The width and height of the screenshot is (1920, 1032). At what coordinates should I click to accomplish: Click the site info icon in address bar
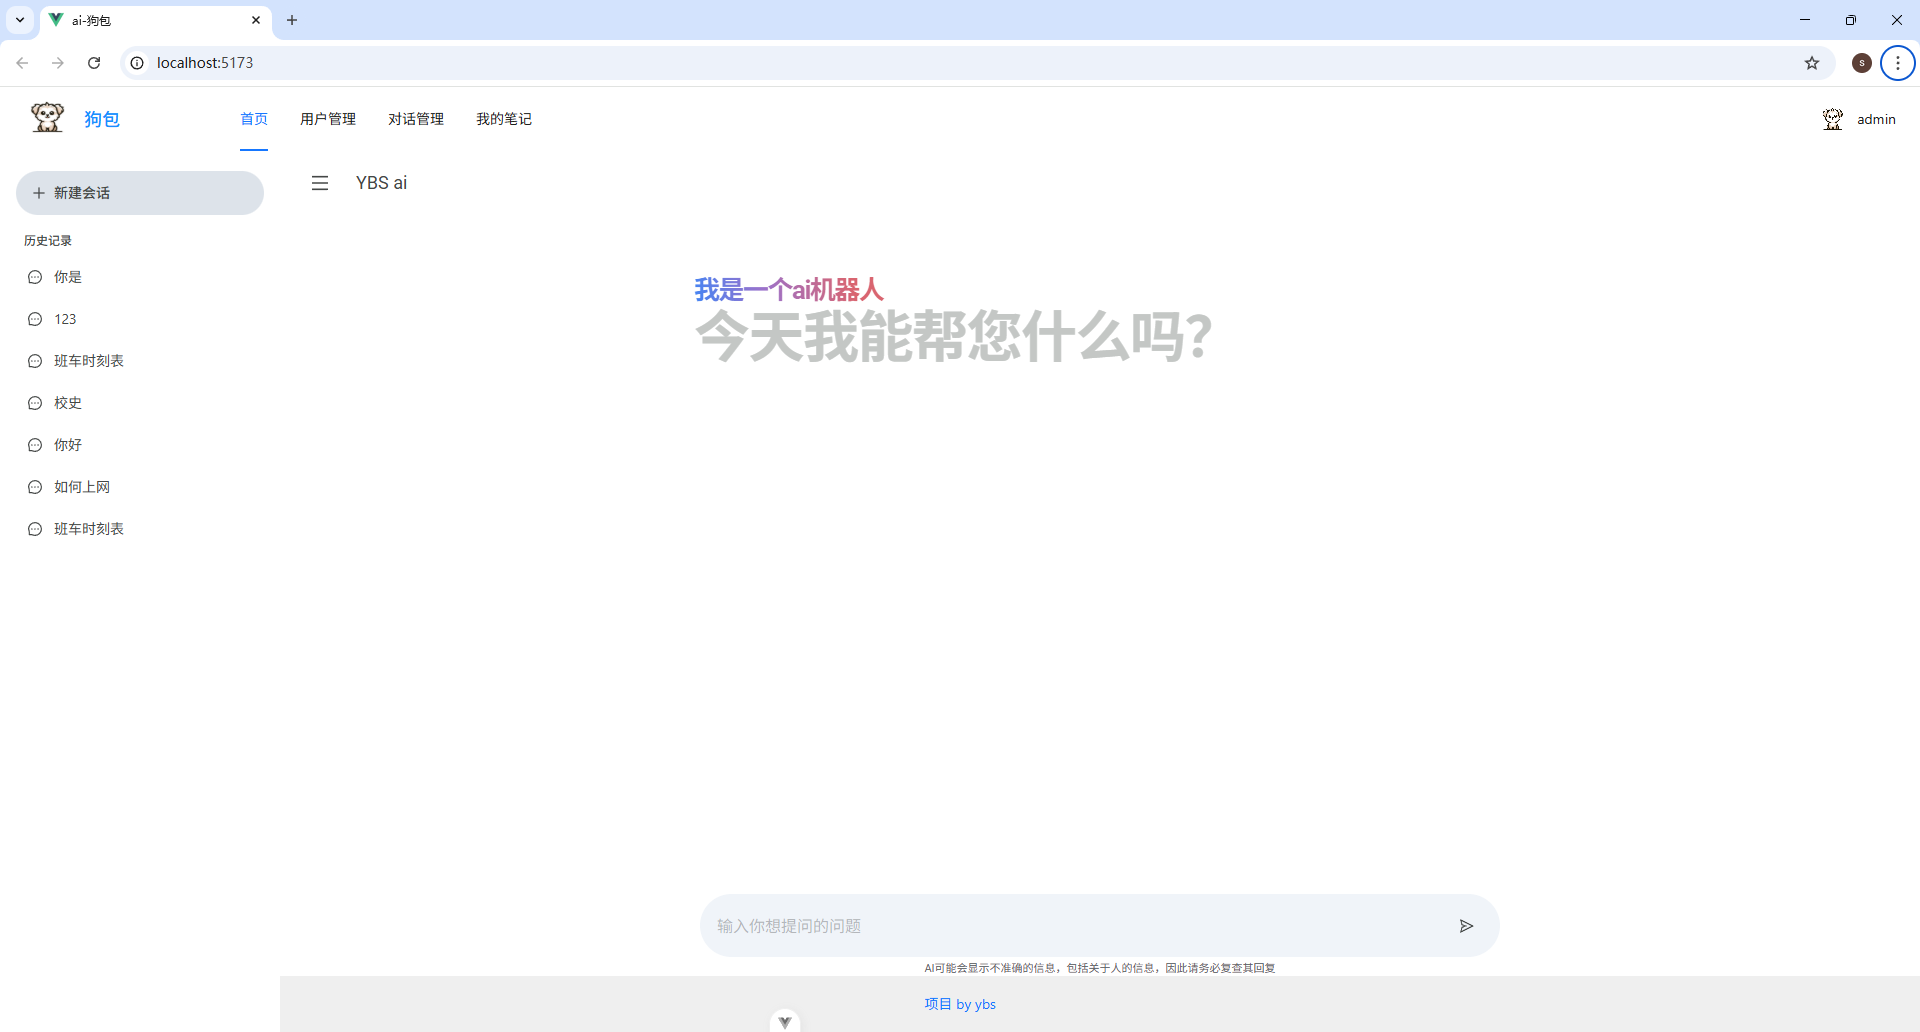(136, 62)
